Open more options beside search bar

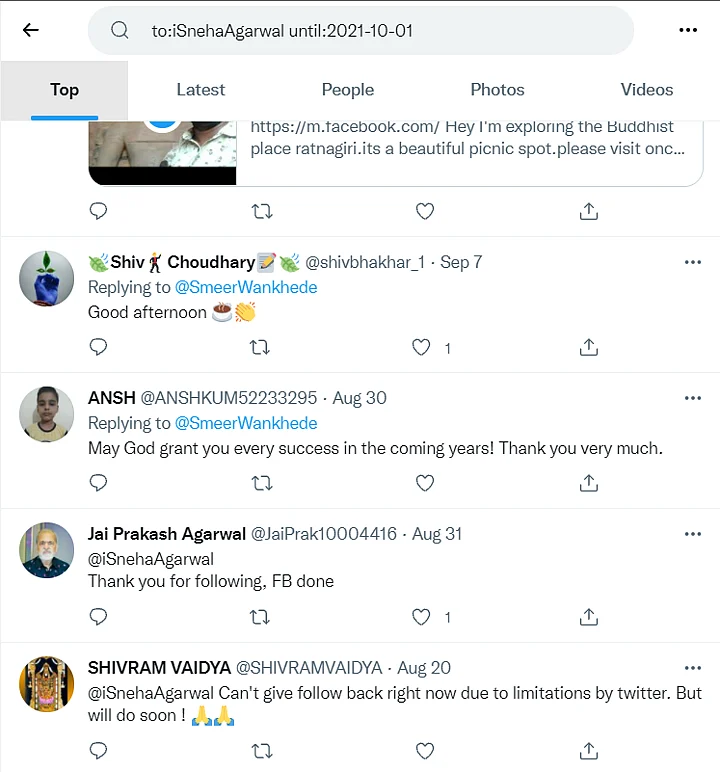(x=688, y=30)
